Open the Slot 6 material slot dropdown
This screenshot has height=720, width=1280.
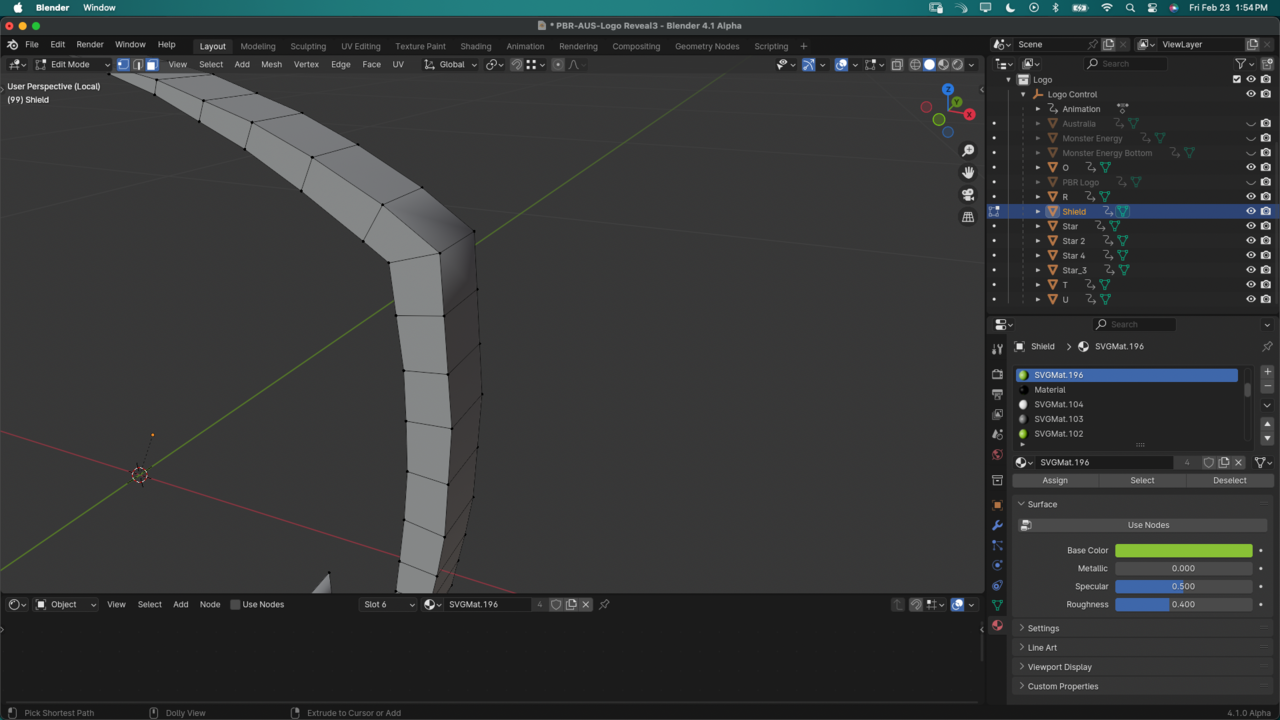tap(388, 604)
